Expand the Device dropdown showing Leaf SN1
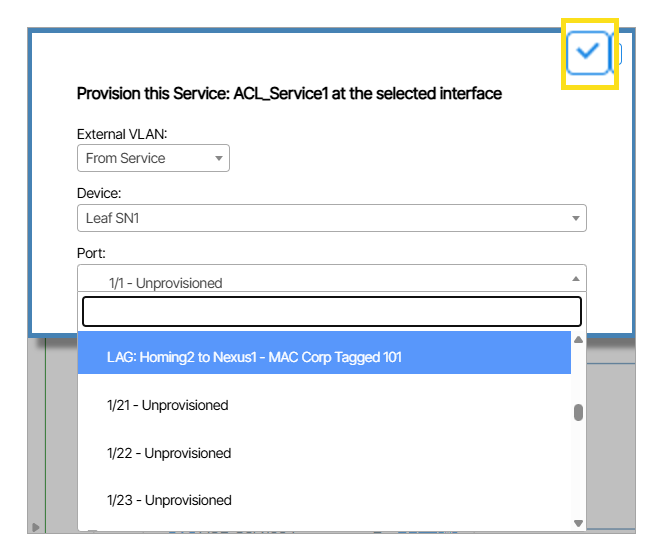The width and height of the screenshot is (666, 557). click(331, 218)
